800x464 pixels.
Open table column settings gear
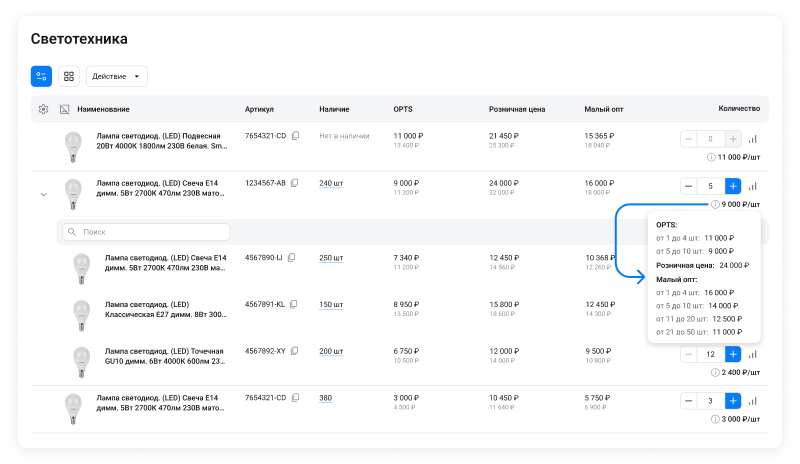click(43, 109)
